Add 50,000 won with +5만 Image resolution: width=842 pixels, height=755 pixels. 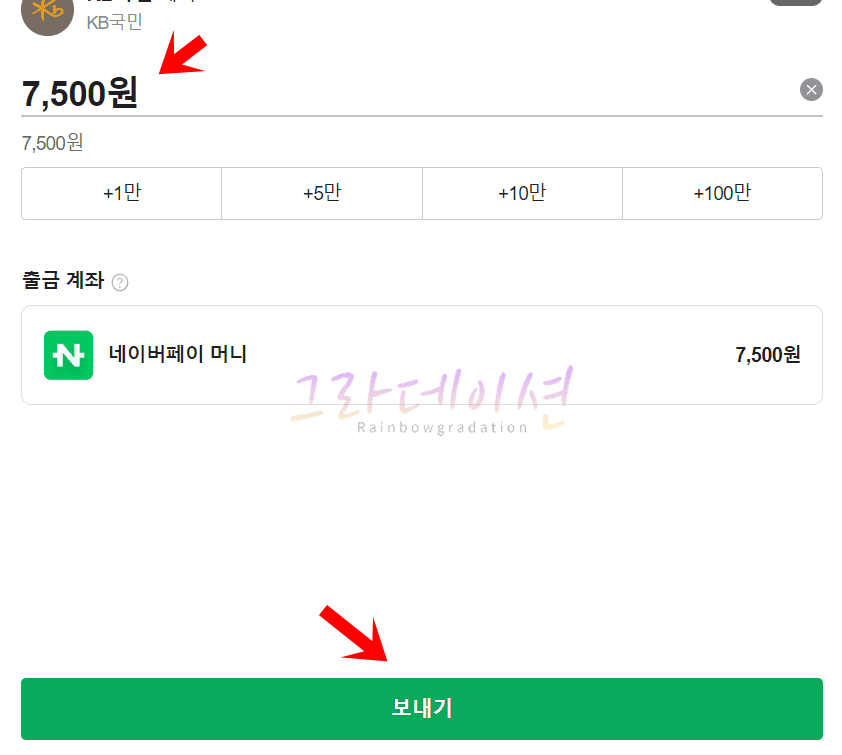pyautogui.click(x=322, y=193)
